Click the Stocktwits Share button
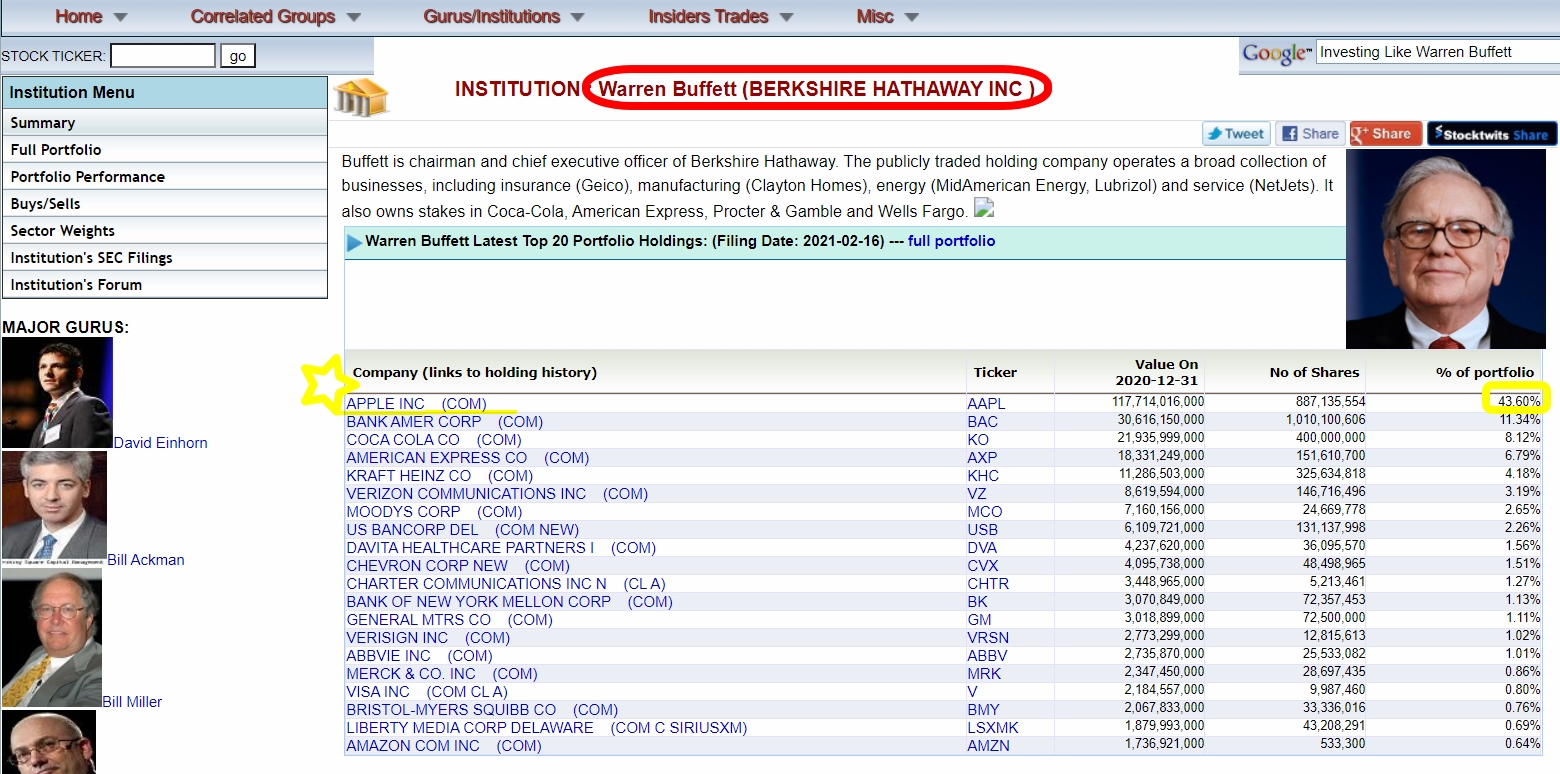Viewport: 1560px width, 774px height. [x=1492, y=133]
